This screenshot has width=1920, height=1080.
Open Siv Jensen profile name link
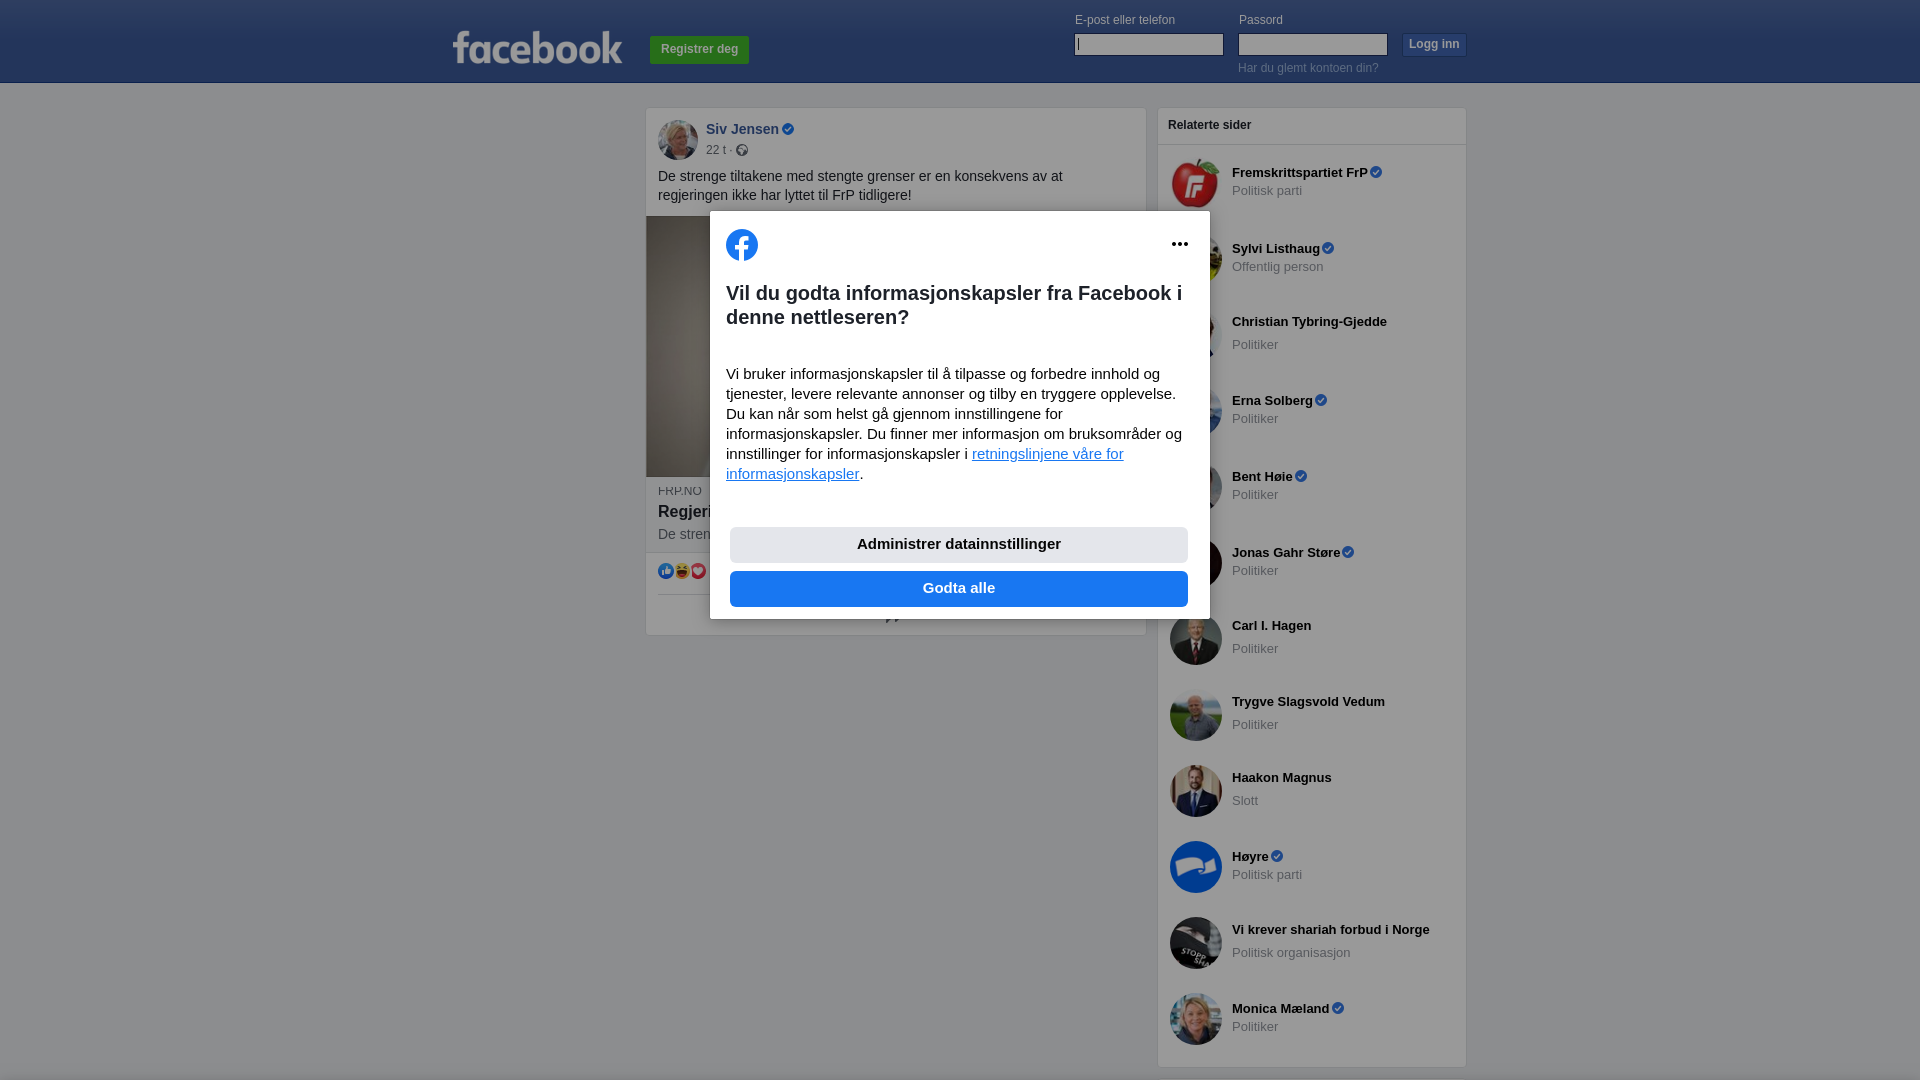point(742,129)
